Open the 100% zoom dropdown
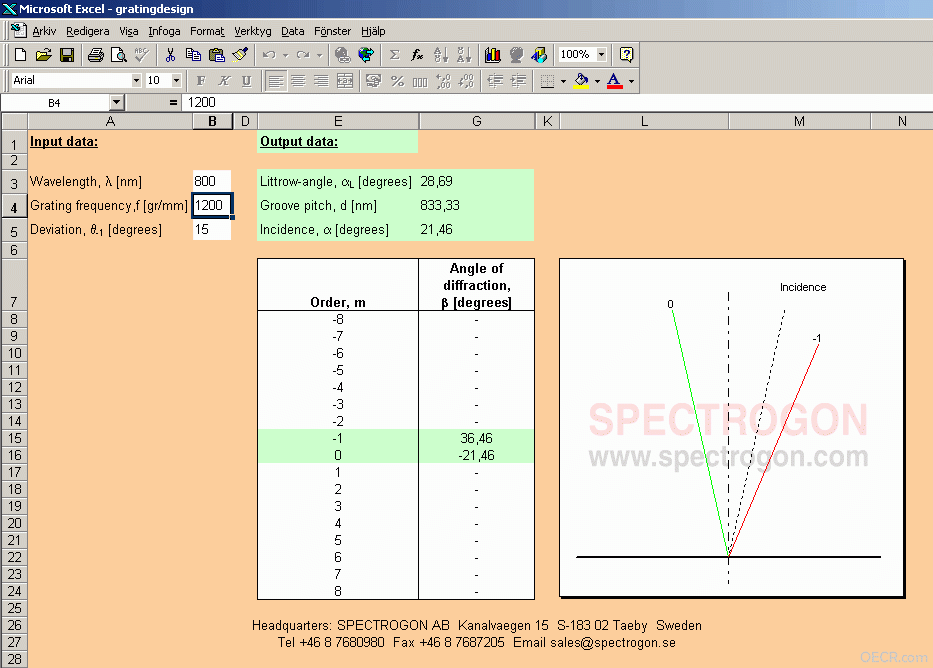 coord(602,55)
